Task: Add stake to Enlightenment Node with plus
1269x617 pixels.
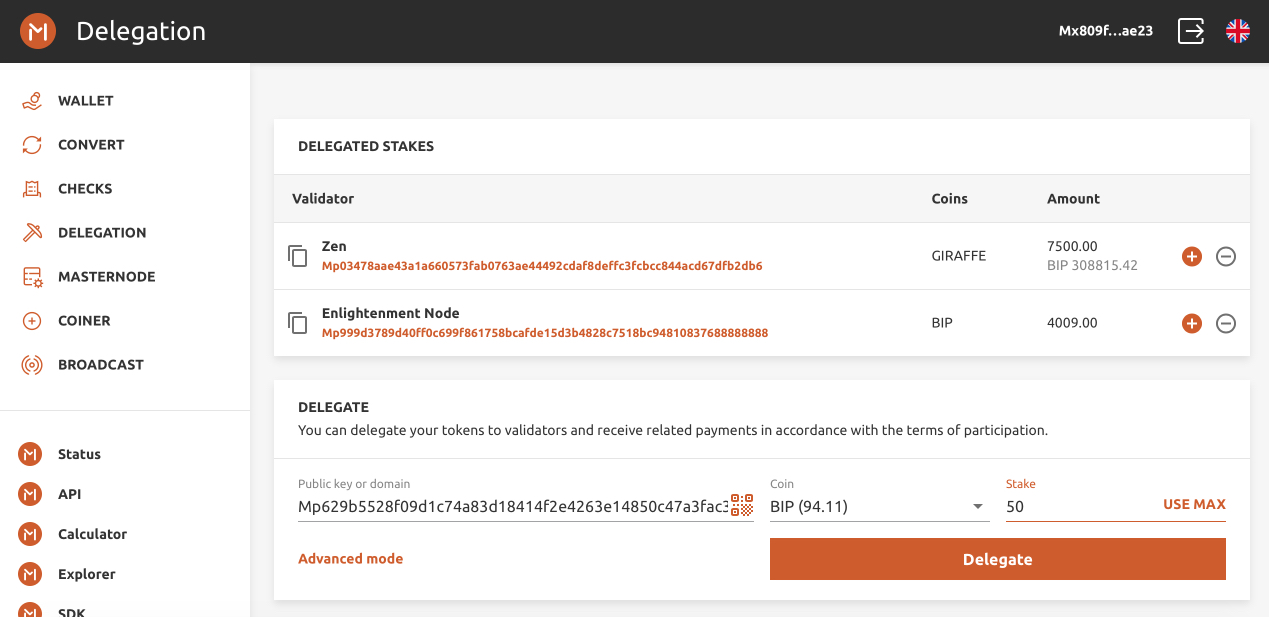Action: click(x=1191, y=324)
